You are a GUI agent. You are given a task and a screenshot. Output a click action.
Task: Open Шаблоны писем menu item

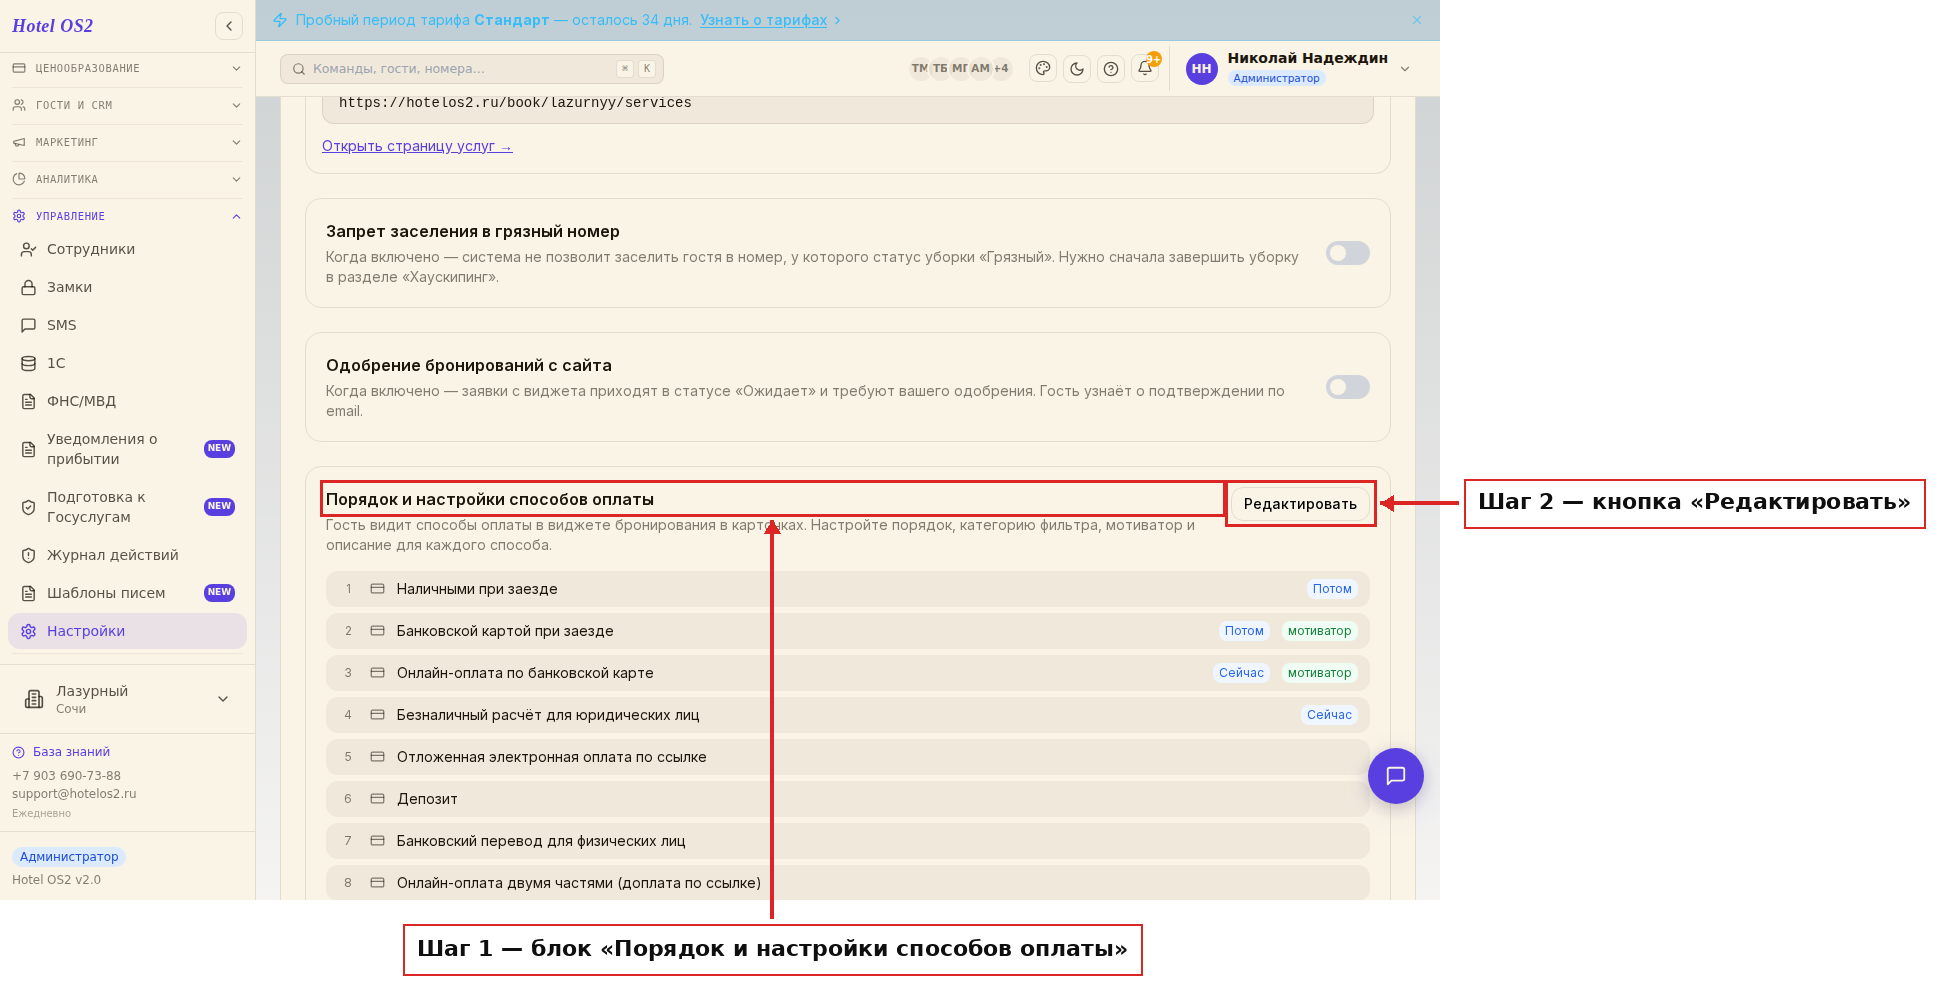click(x=127, y=594)
